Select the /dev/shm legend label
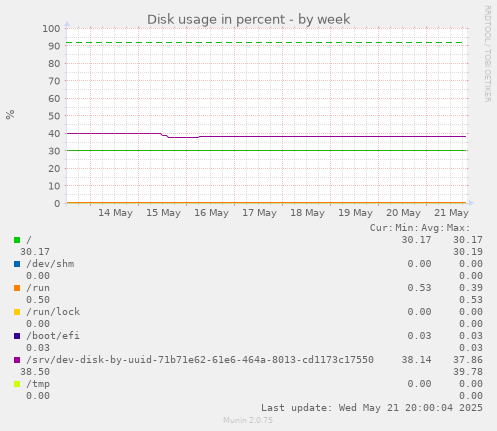 tap(50, 264)
